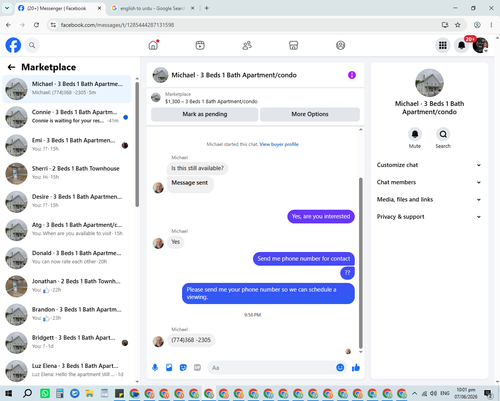Image resolution: width=500 pixels, height=401 pixels.
Task: Click the 'Send me phone number for contact' message
Action: pyautogui.click(x=304, y=259)
